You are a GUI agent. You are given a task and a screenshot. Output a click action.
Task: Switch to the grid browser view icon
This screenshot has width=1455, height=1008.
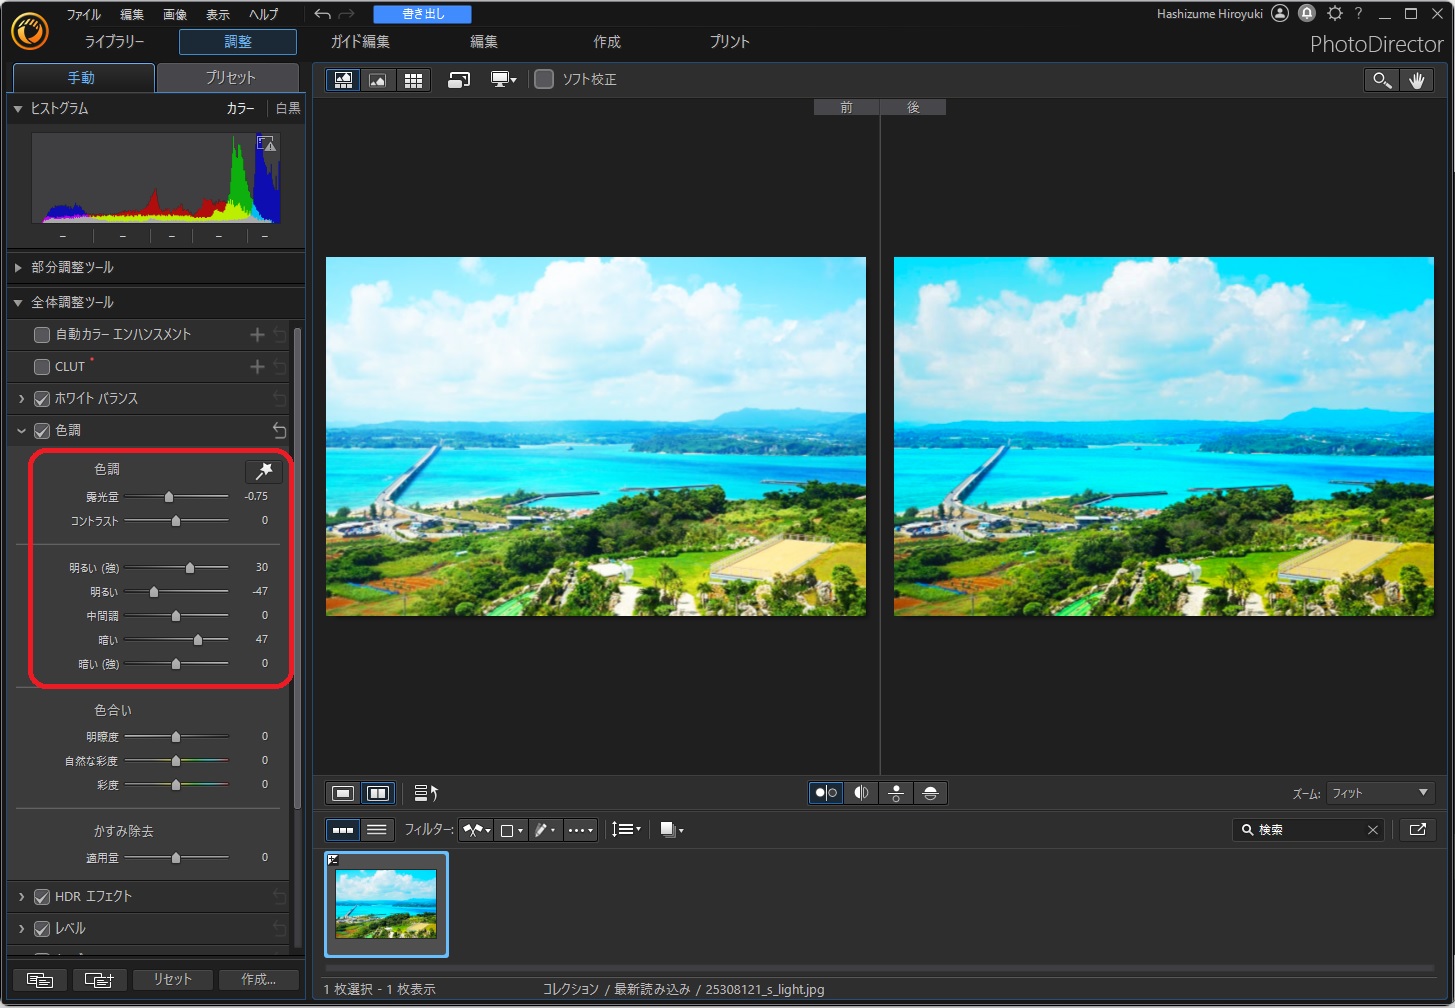coord(413,80)
